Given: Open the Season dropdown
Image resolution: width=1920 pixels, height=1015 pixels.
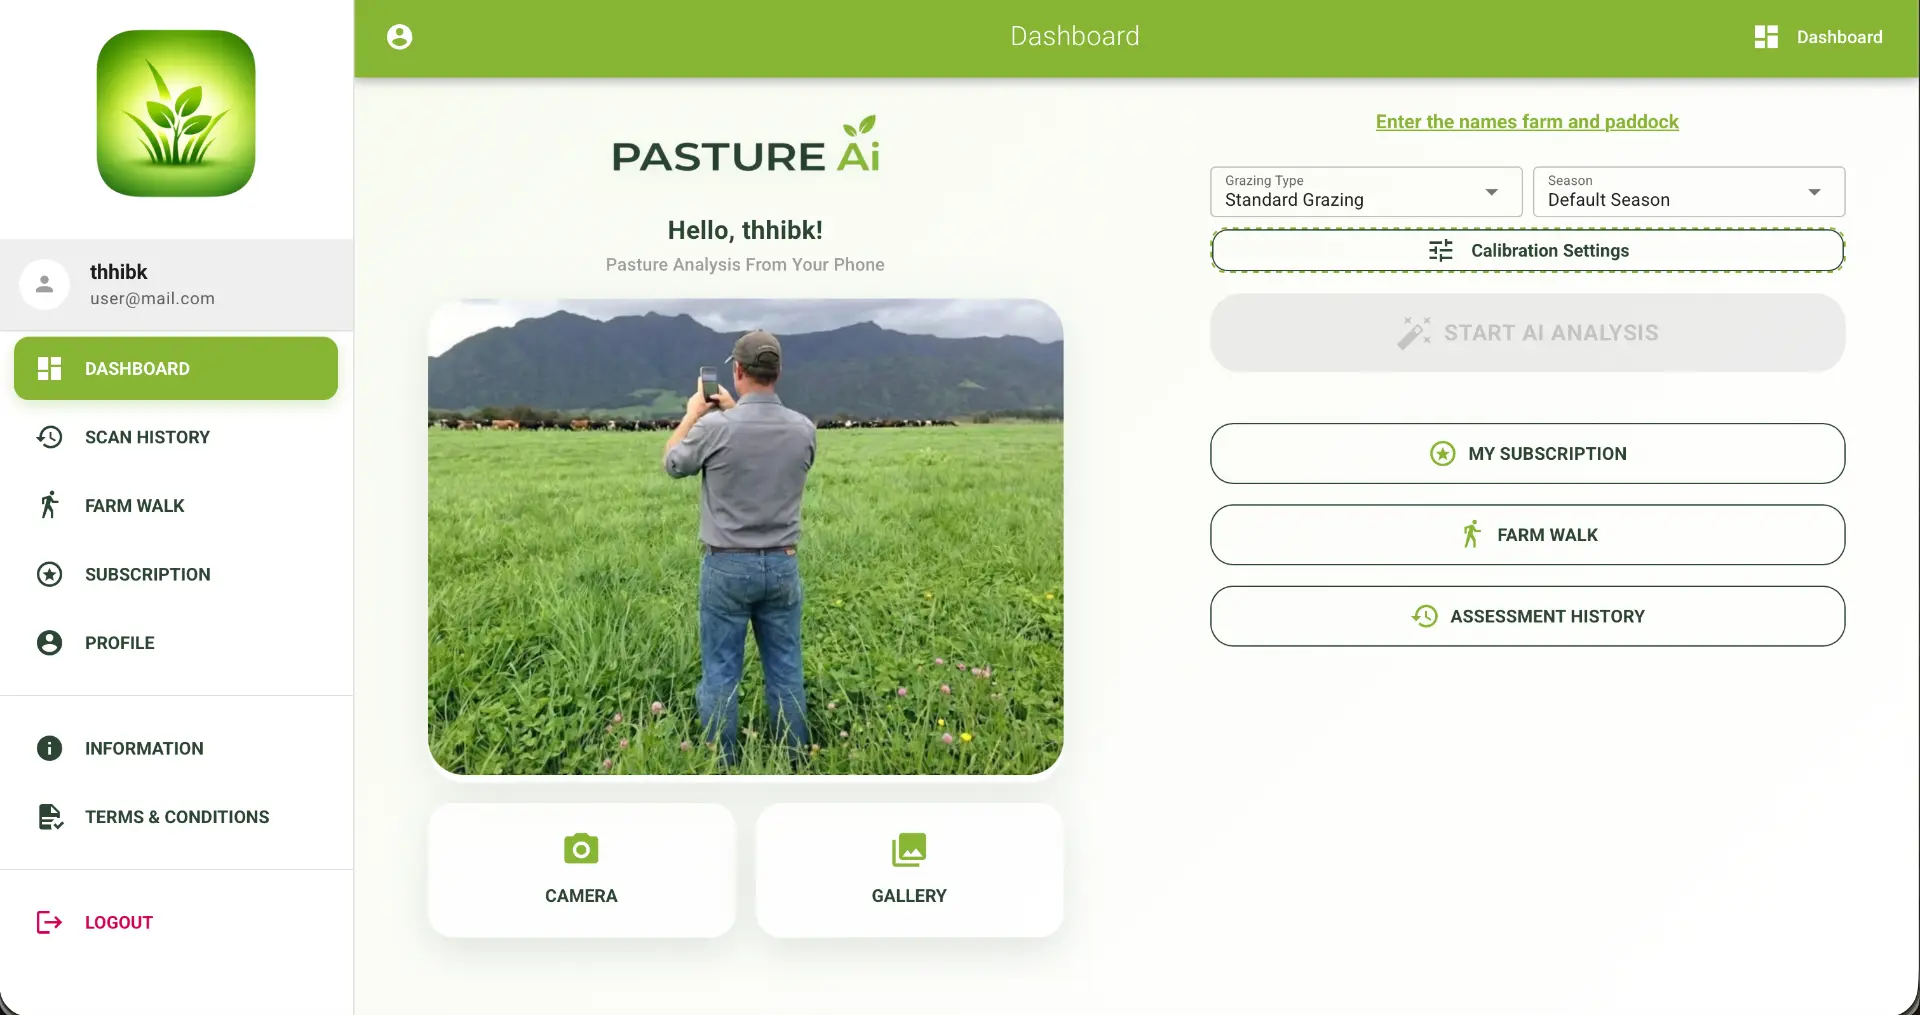Looking at the screenshot, I should [x=1688, y=192].
